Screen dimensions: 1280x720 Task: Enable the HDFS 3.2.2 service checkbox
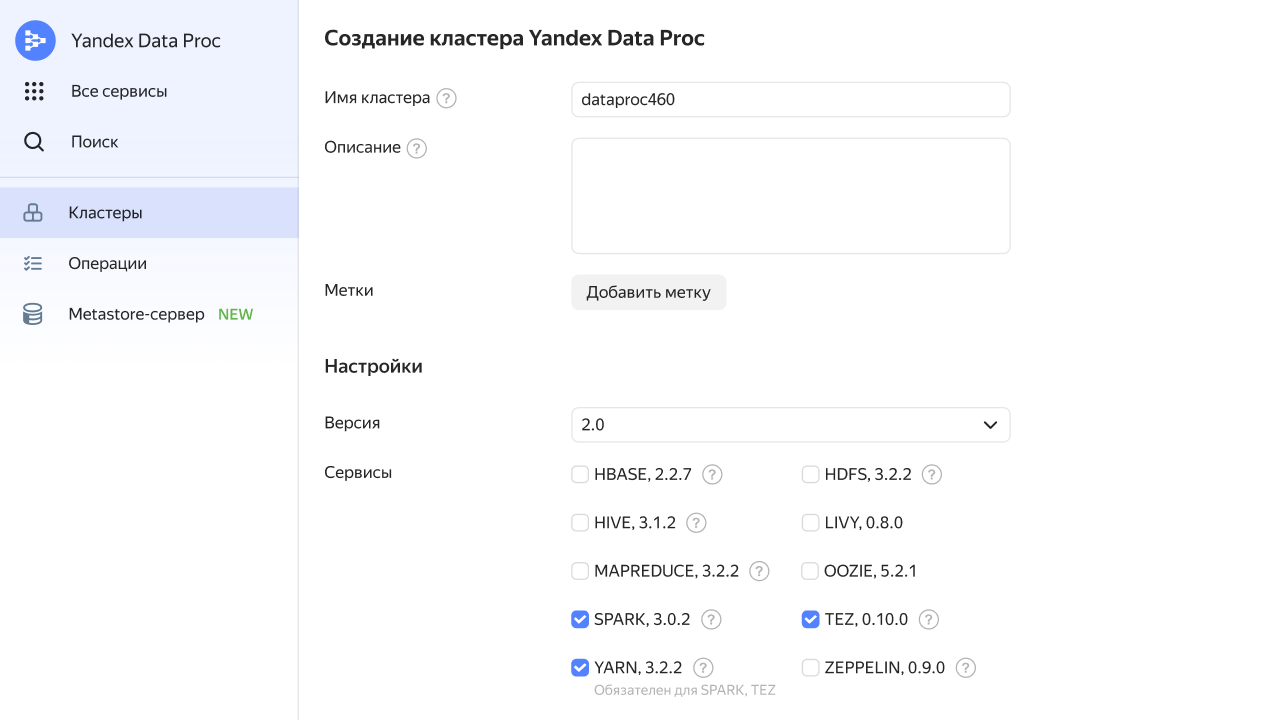811,474
